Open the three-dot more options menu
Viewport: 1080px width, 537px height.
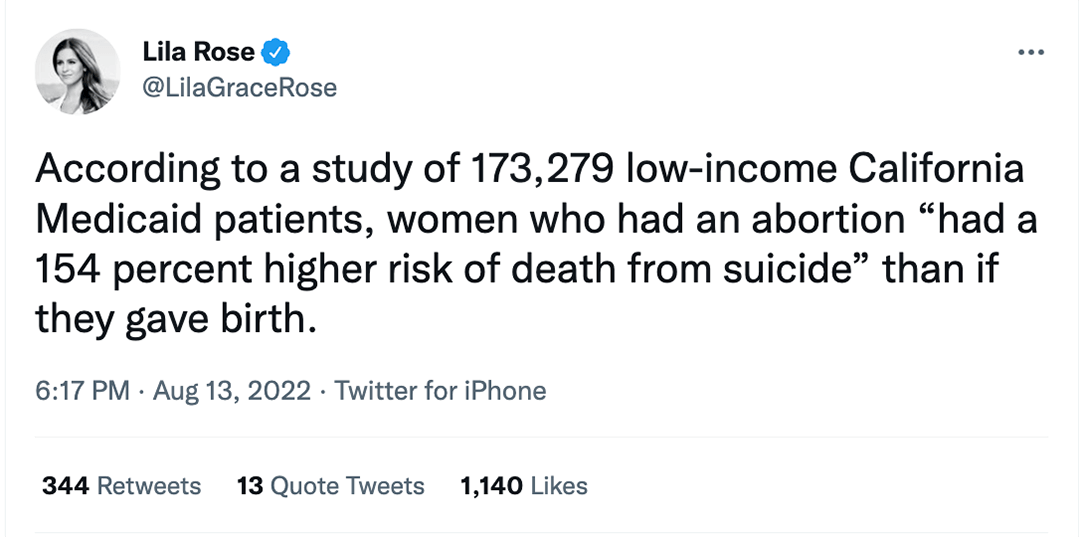(x=1028, y=53)
